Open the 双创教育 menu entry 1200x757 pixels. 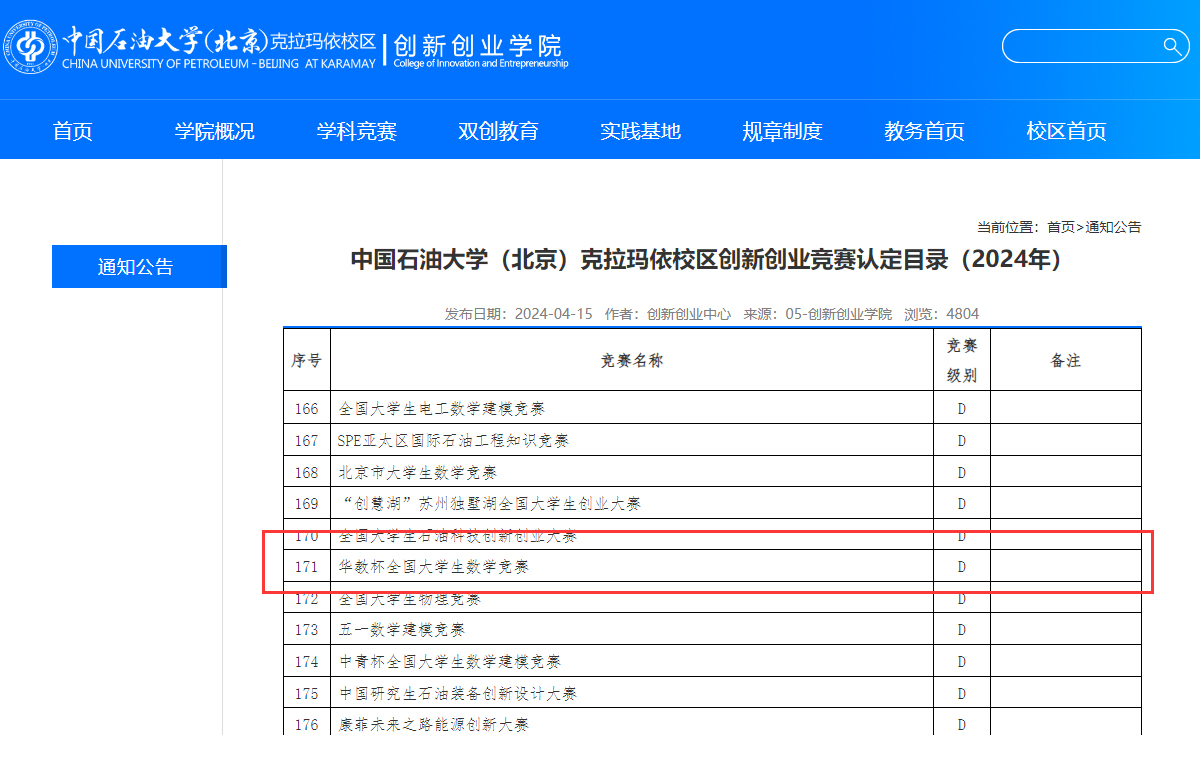point(498,130)
